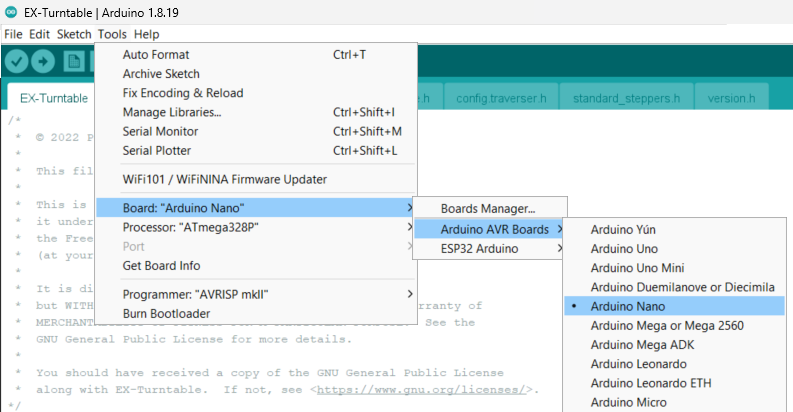Image resolution: width=793 pixels, height=412 pixels.
Task: Click the New sketch page icon
Action: tap(73, 61)
